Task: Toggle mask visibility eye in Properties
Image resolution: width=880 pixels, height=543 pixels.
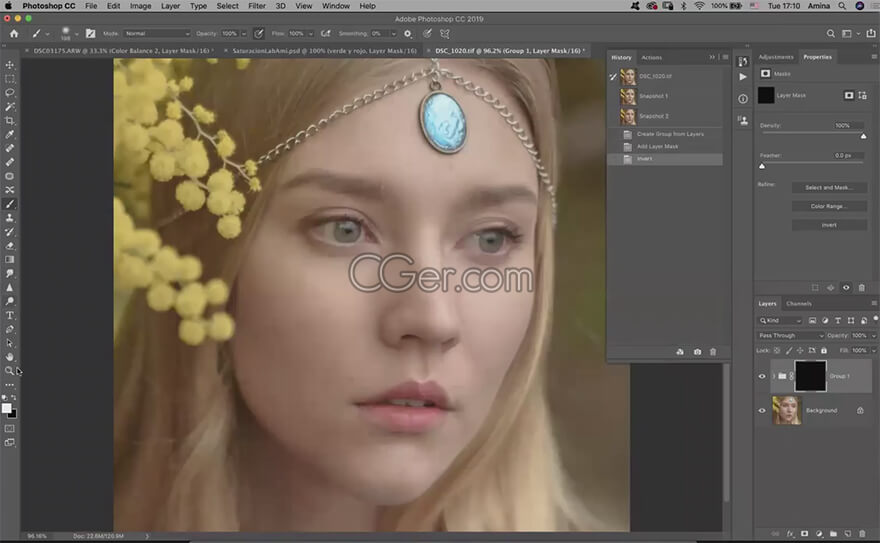Action: tap(846, 288)
